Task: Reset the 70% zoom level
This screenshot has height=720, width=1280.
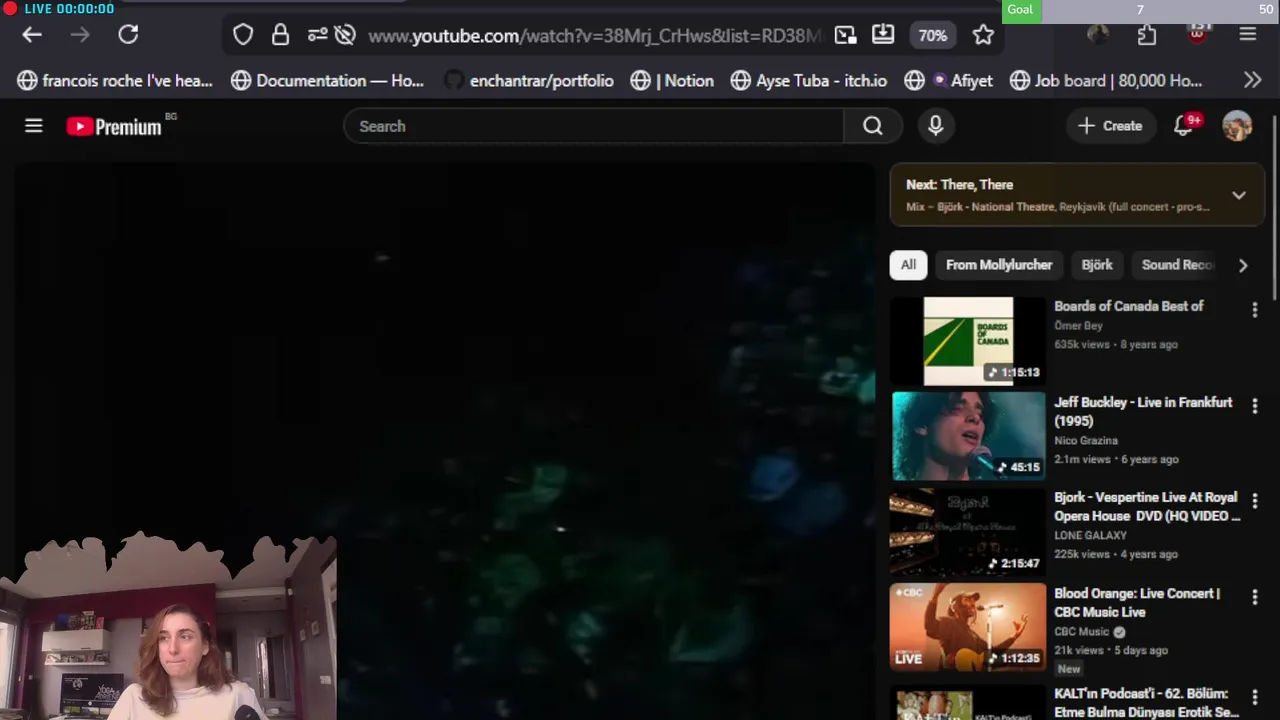Action: click(932, 35)
